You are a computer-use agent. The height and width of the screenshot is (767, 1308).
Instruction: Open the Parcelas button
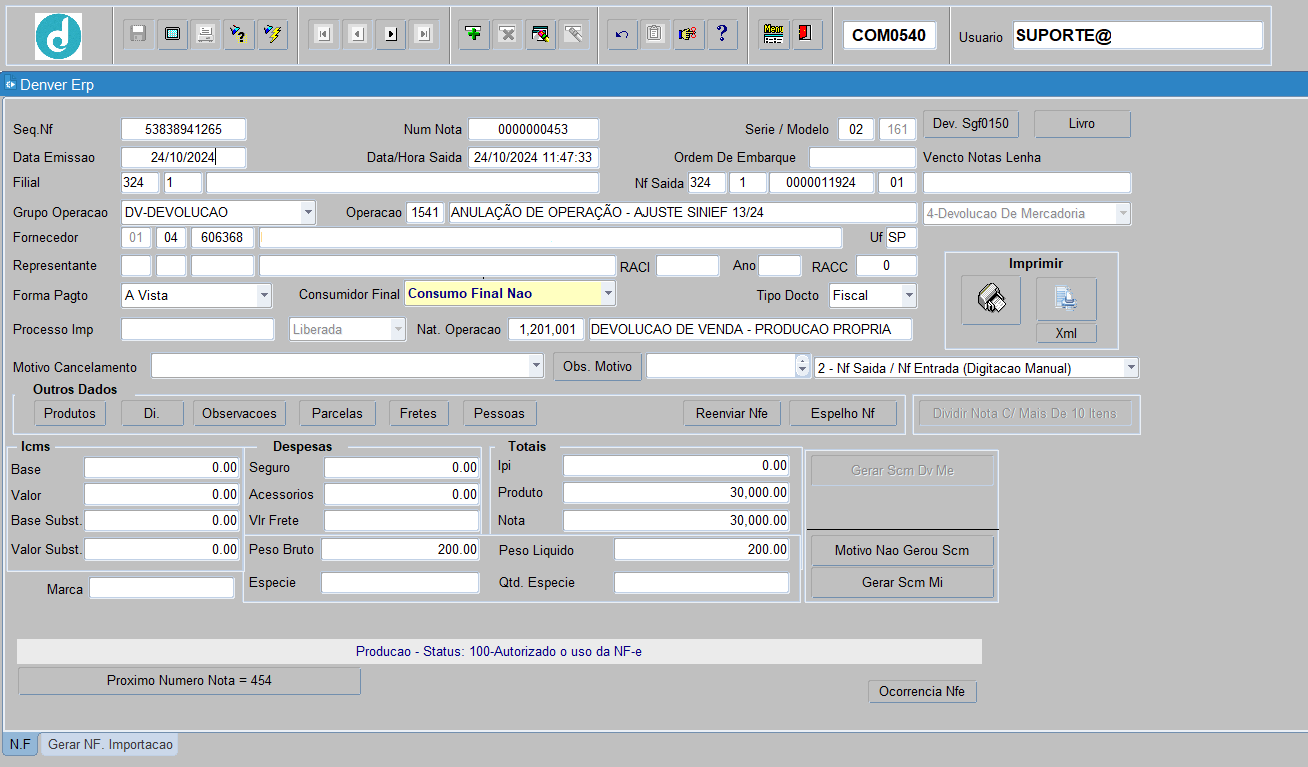point(337,413)
